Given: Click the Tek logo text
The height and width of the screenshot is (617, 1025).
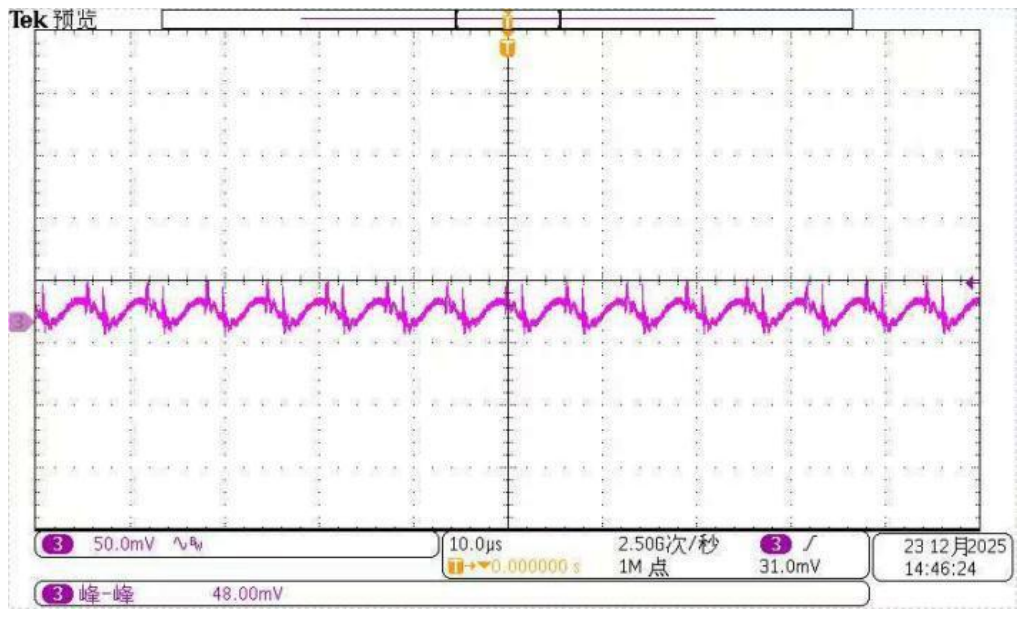Looking at the screenshot, I should coord(28,20).
